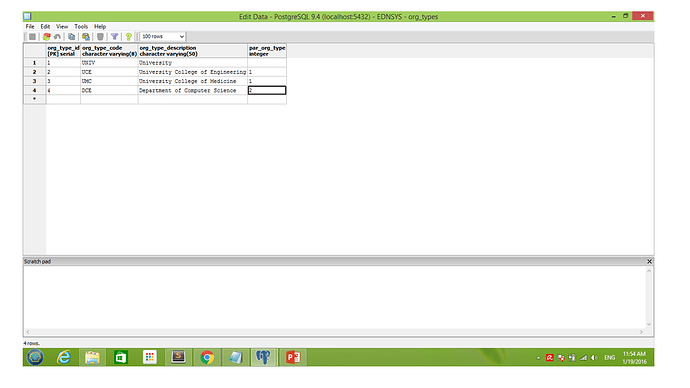690x388 pixels.
Task: Open Google Chrome from the taskbar
Action: pyautogui.click(x=207, y=357)
